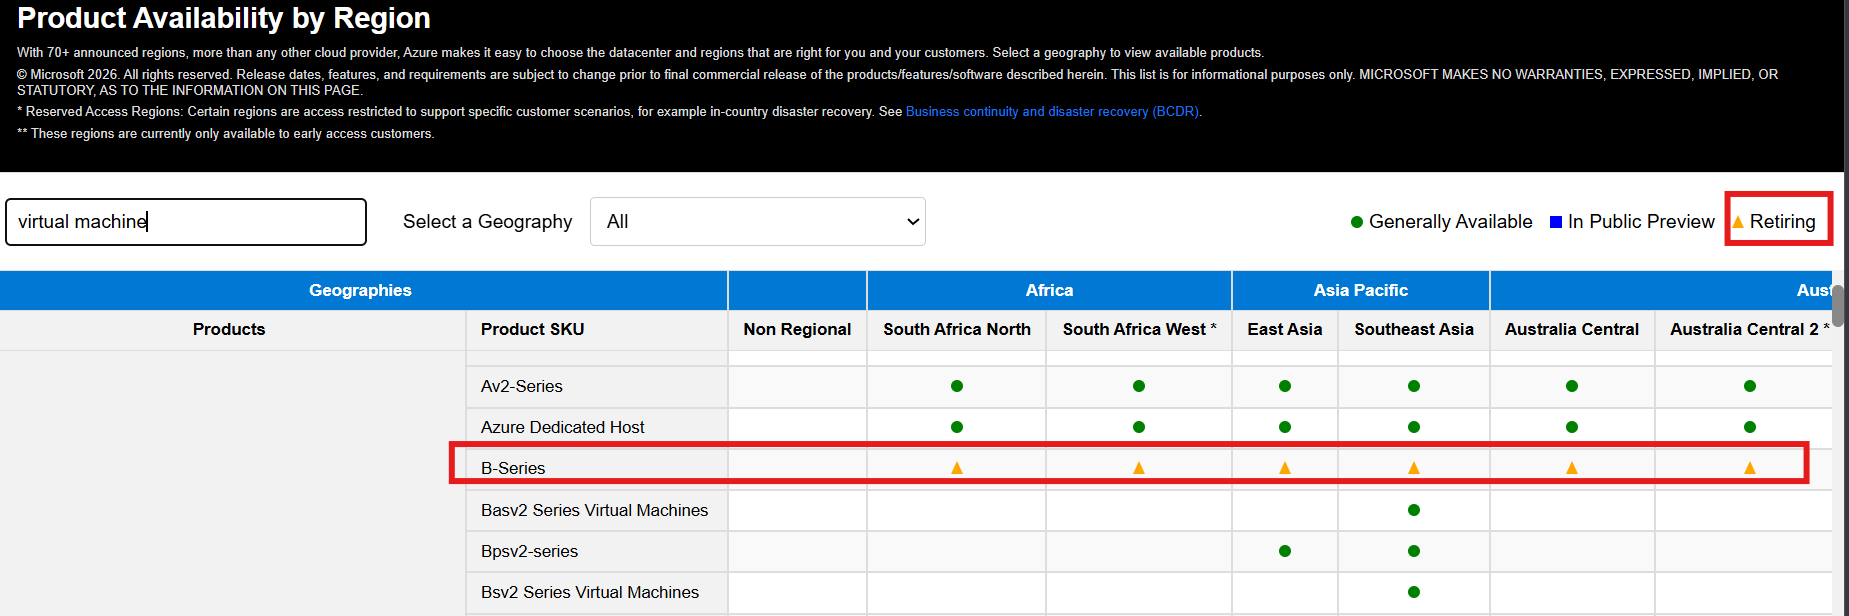Click the orange Retiring legend triangle
This screenshot has height=616, width=1849.
pyautogui.click(x=1738, y=222)
